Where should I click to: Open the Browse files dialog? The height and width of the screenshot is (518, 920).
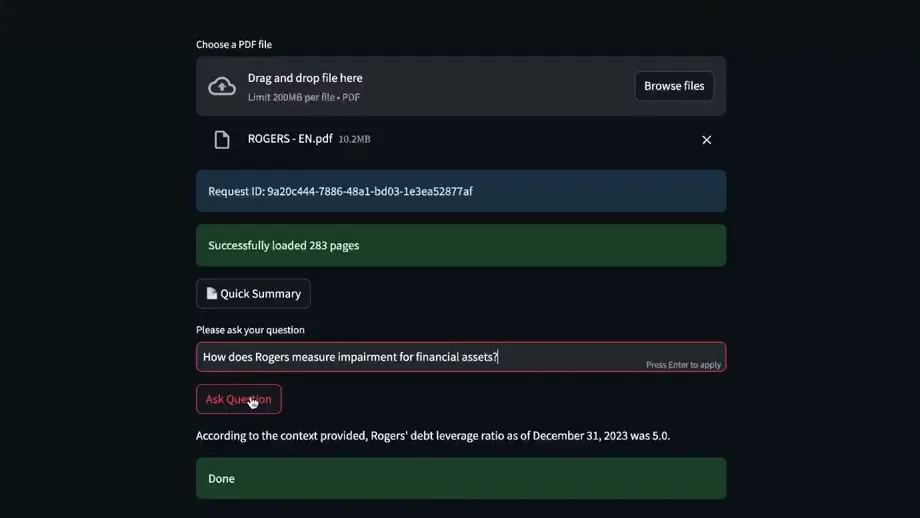point(674,86)
